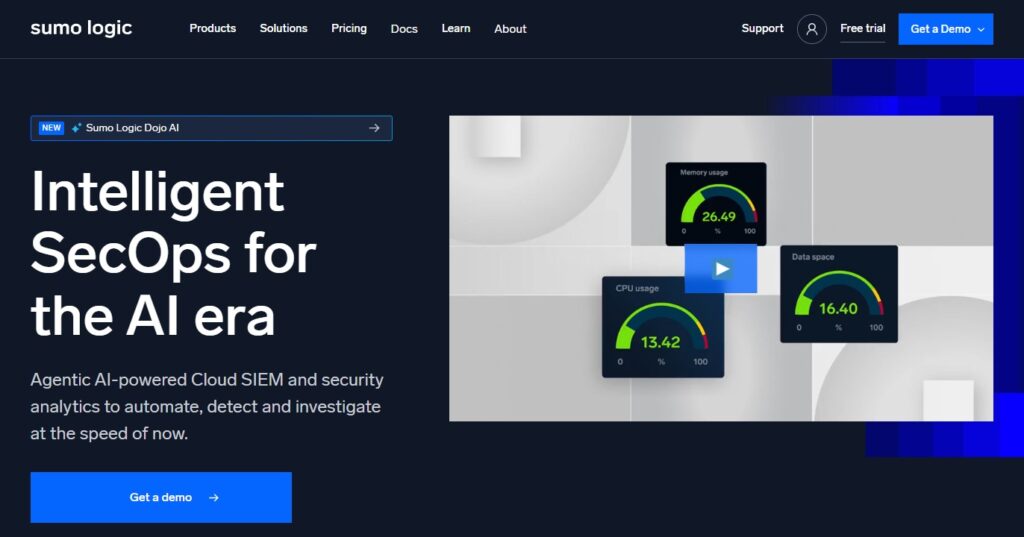1024x537 pixels.
Task: Open the Learn menu
Action: tap(456, 28)
